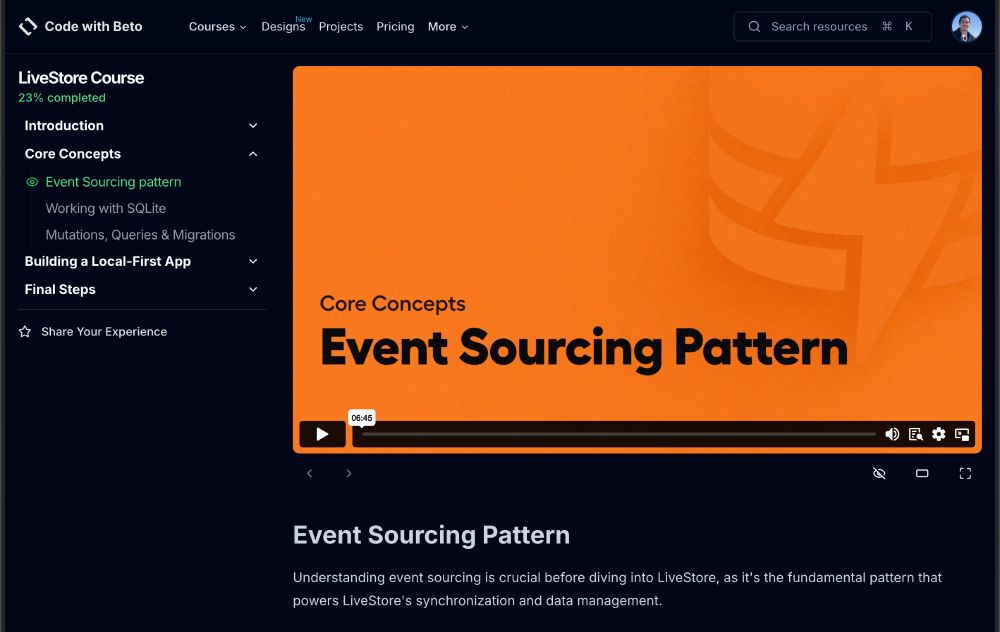This screenshot has height=632, width=1000.
Task: Open the Pricing page
Action: click(x=395, y=27)
